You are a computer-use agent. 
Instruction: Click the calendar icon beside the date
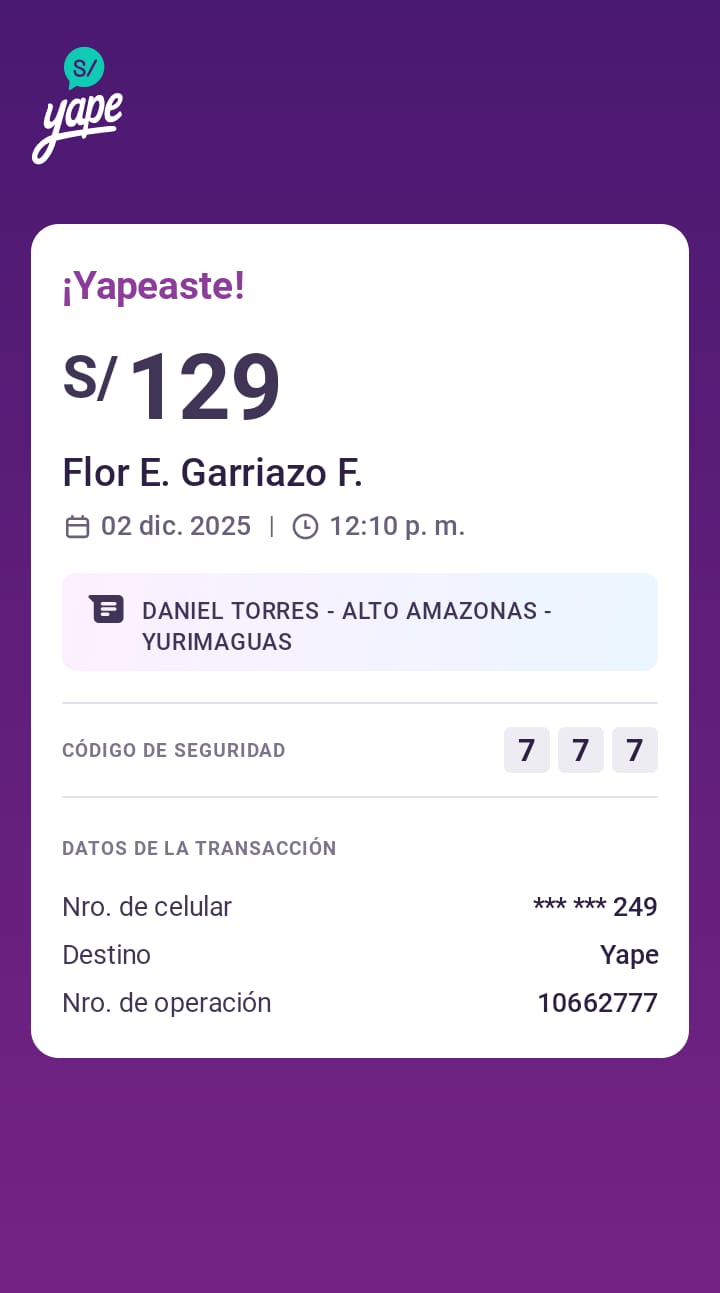(x=77, y=527)
